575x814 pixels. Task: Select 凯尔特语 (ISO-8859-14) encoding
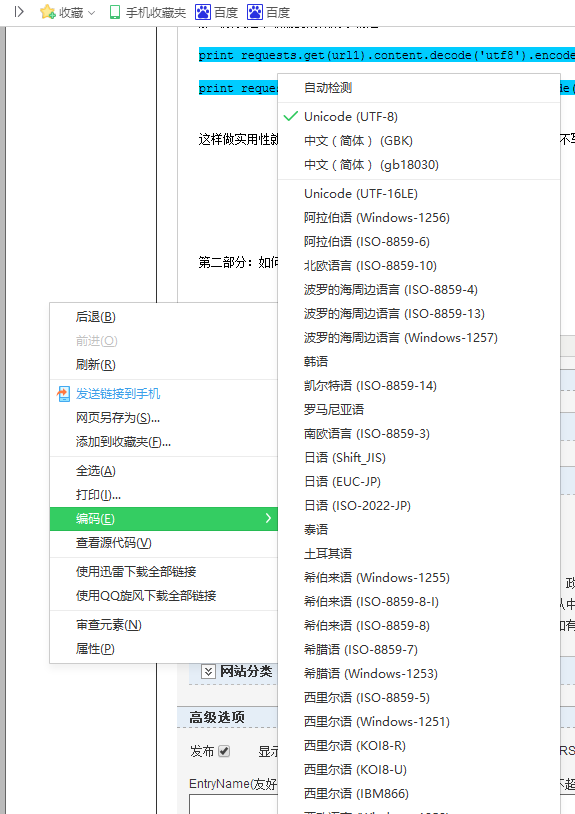coord(419,385)
